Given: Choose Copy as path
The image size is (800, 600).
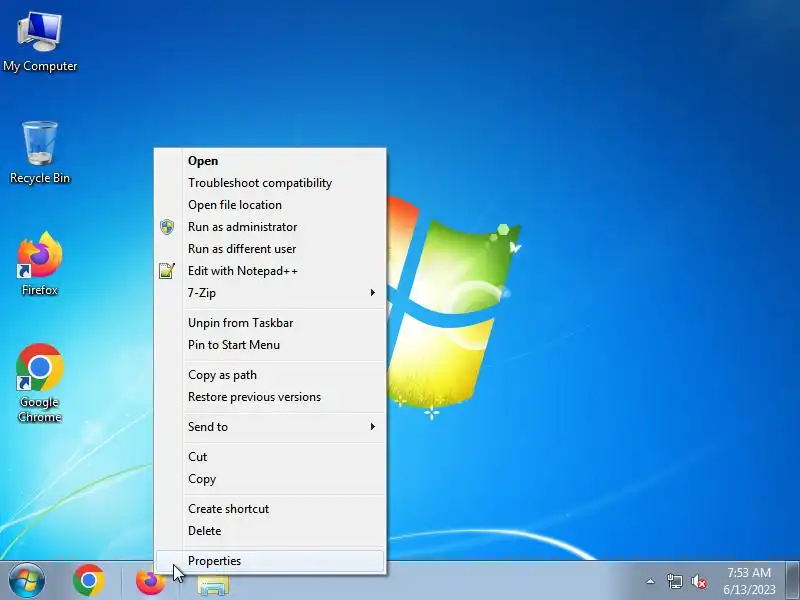Looking at the screenshot, I should [x=270, y=374].
